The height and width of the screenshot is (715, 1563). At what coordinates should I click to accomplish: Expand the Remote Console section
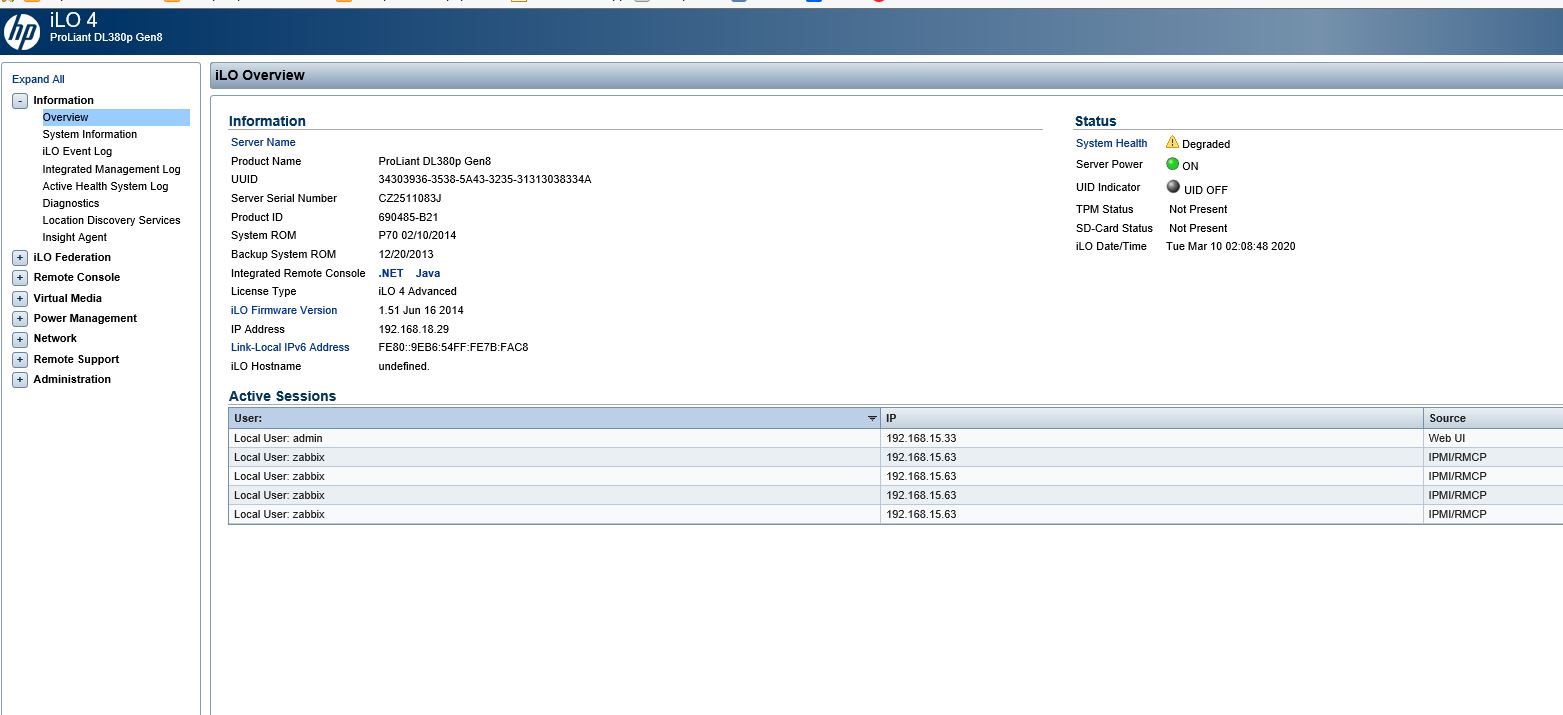pos(20,278)
